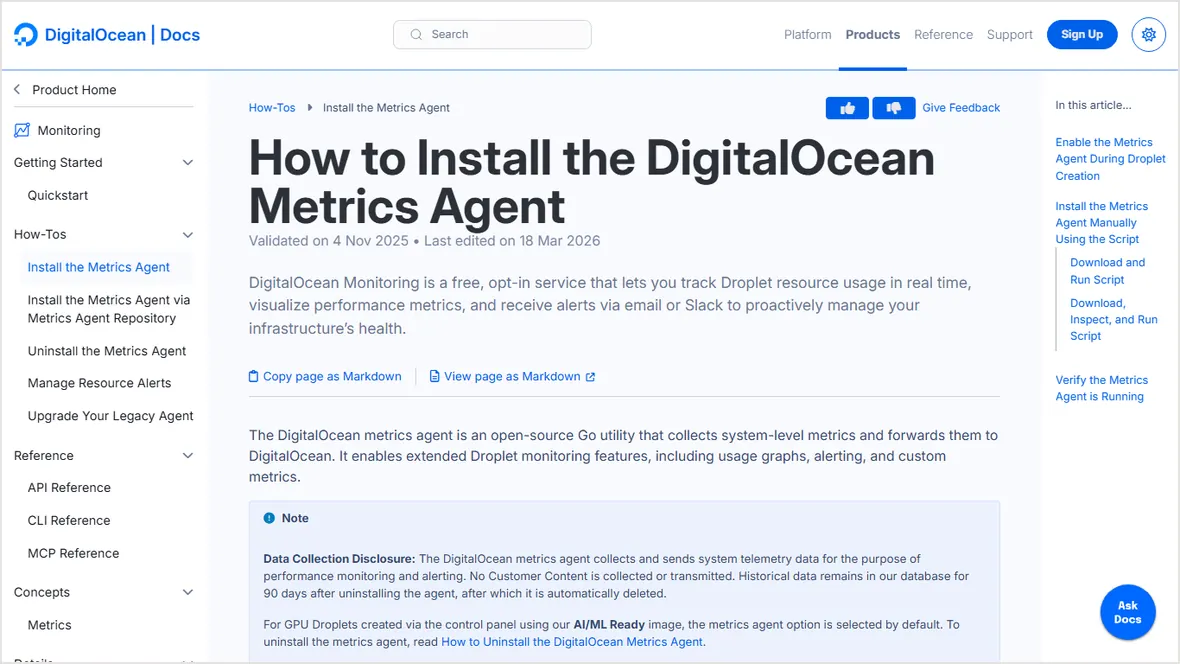The width and height of the screenshot is (1180, 664).
Task: Focus the Search input field
Action: (x=492, y=35)
